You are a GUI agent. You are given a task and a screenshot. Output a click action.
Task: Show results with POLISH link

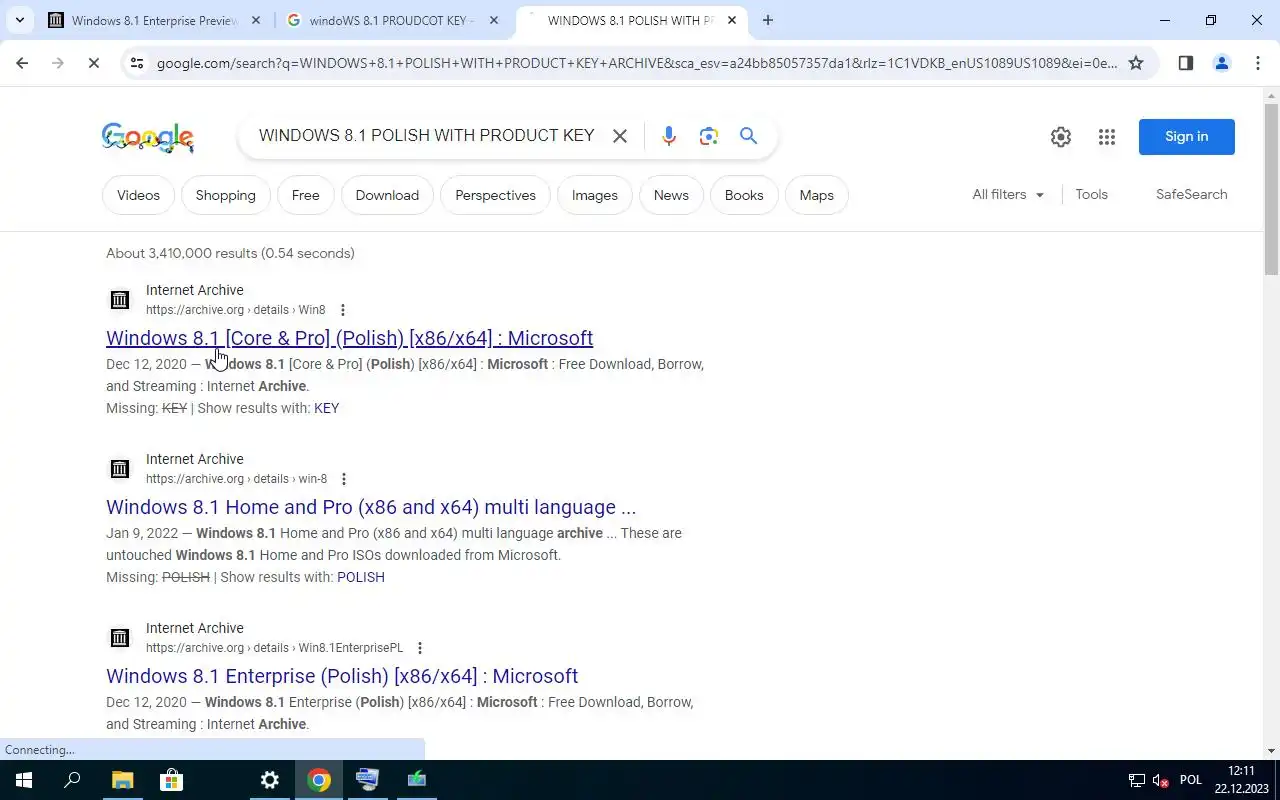click(x=361, y=577)
